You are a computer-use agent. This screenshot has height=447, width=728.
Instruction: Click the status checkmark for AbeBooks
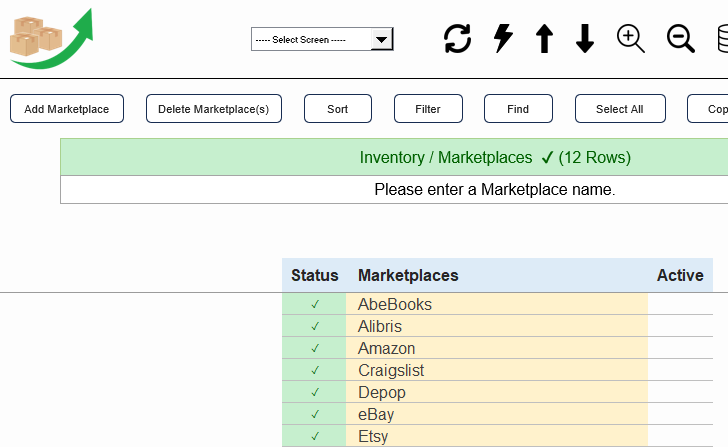(315, 304)
